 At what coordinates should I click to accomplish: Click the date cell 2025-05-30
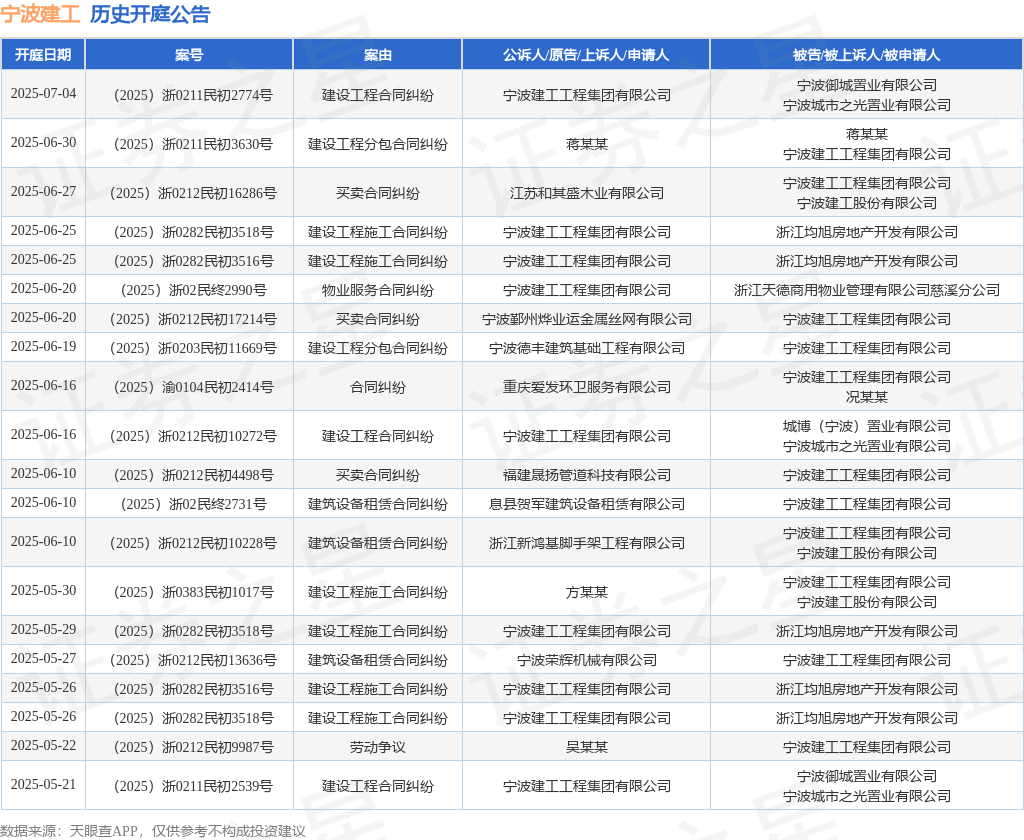[x=43, y=590]
